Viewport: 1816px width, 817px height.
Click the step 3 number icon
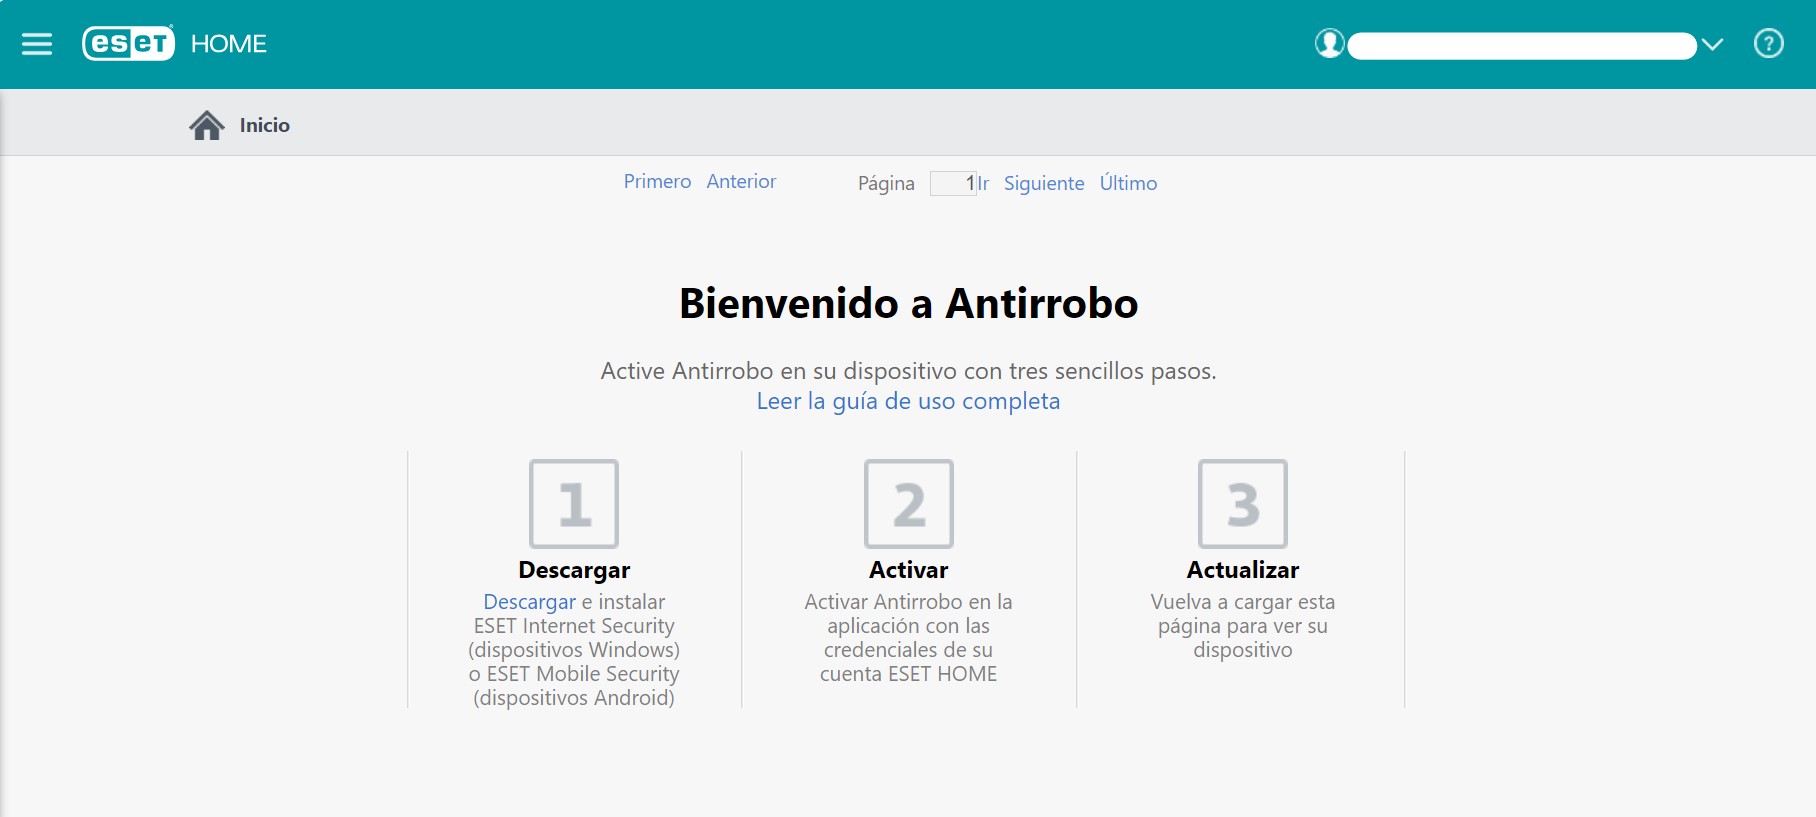click(1242, 504)
